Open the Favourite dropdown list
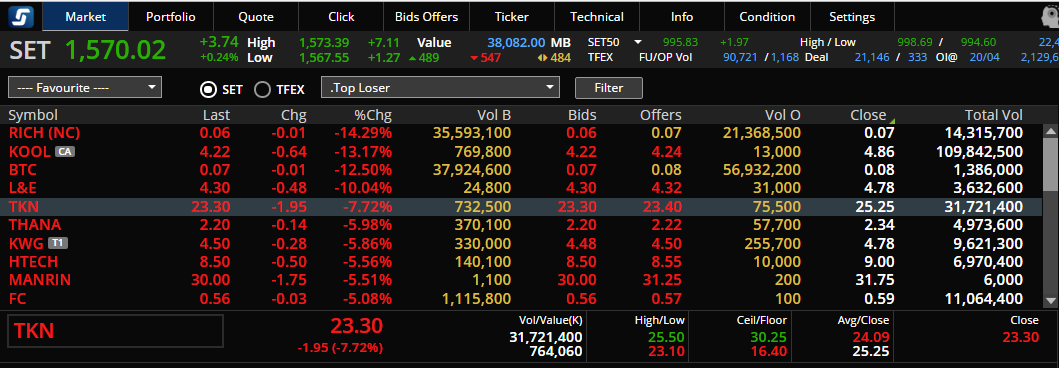The image size is (1059, 368). (x=85, y=88)
